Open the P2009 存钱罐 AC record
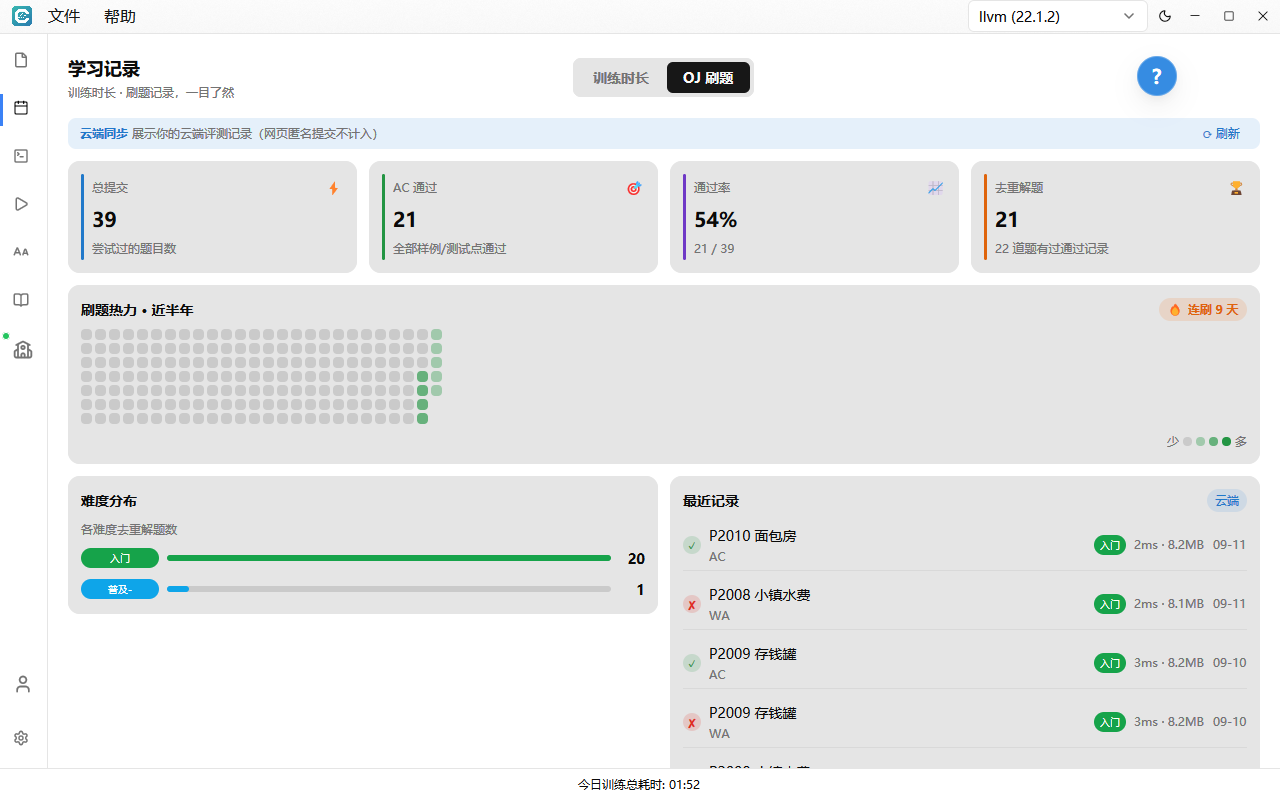Image resolution: width=1280 pixels, height=800 pixels. coord(965,663)
